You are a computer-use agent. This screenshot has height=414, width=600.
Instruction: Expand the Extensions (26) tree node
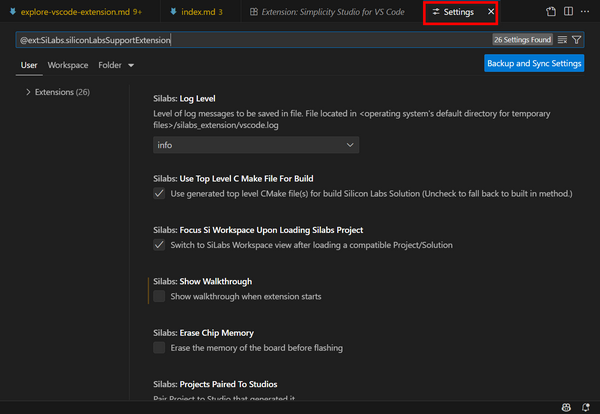click(x=28, y=92)
